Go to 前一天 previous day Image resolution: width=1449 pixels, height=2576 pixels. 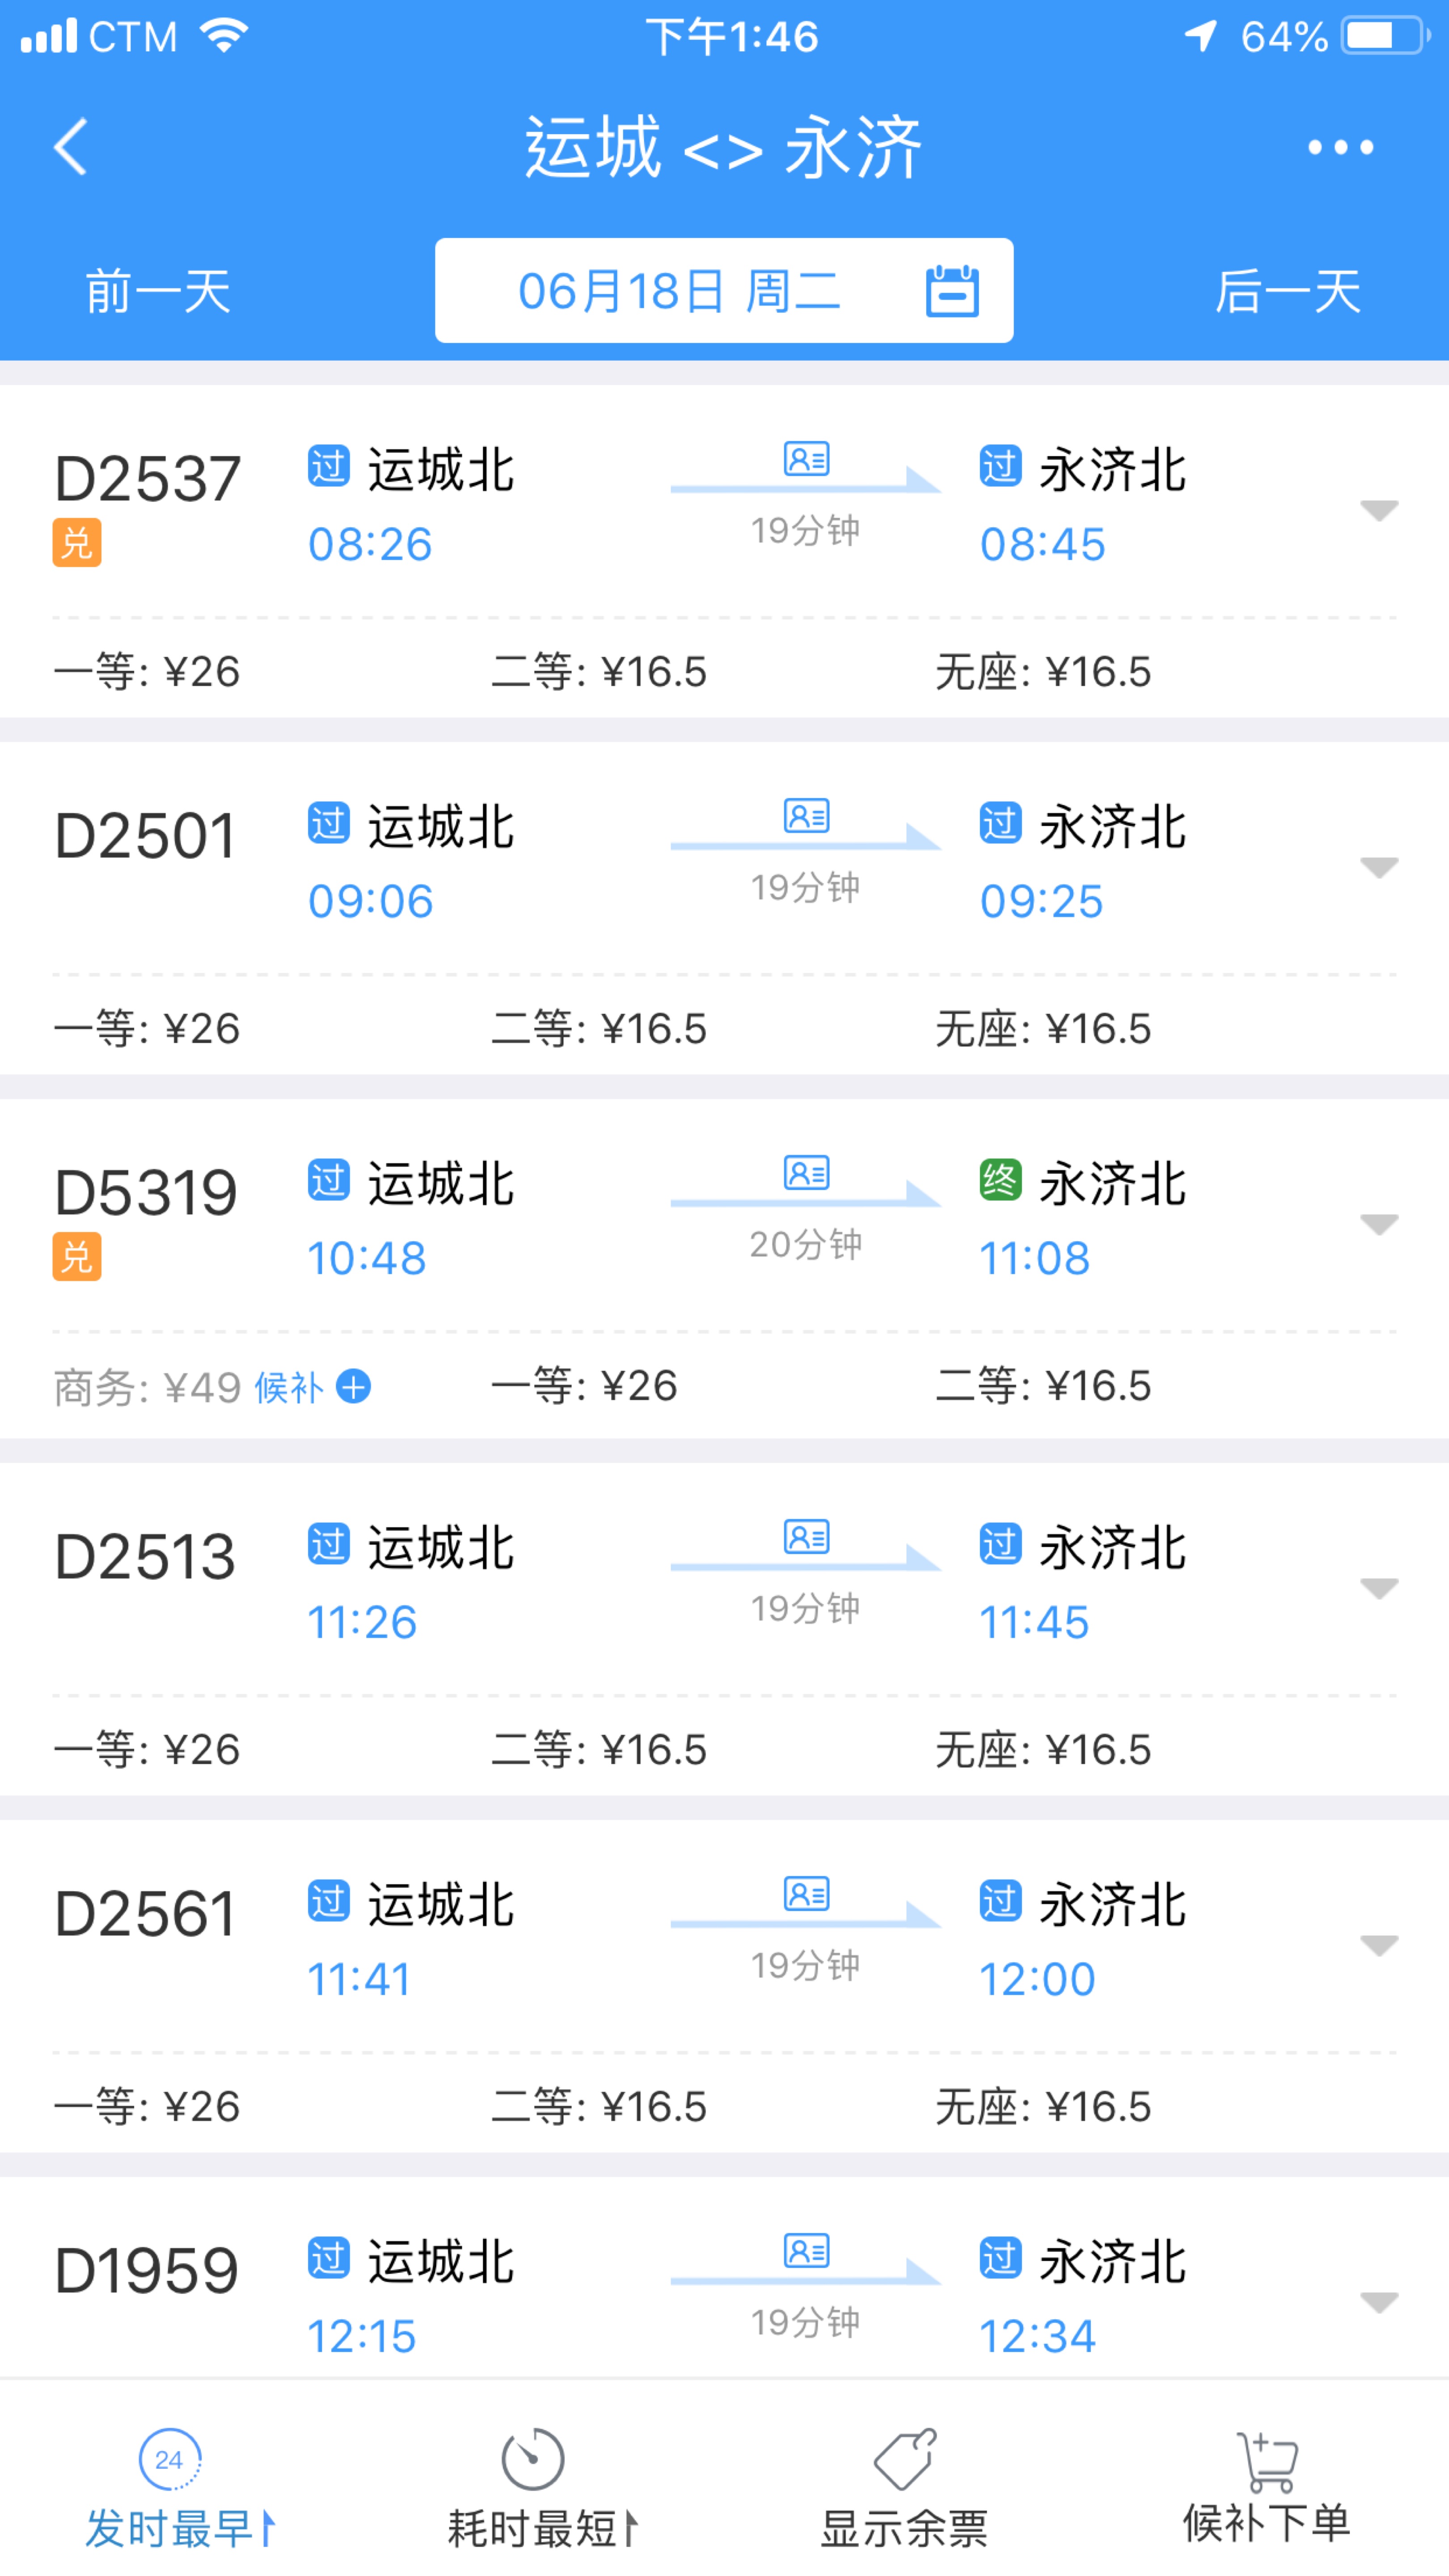click(158, 292)
